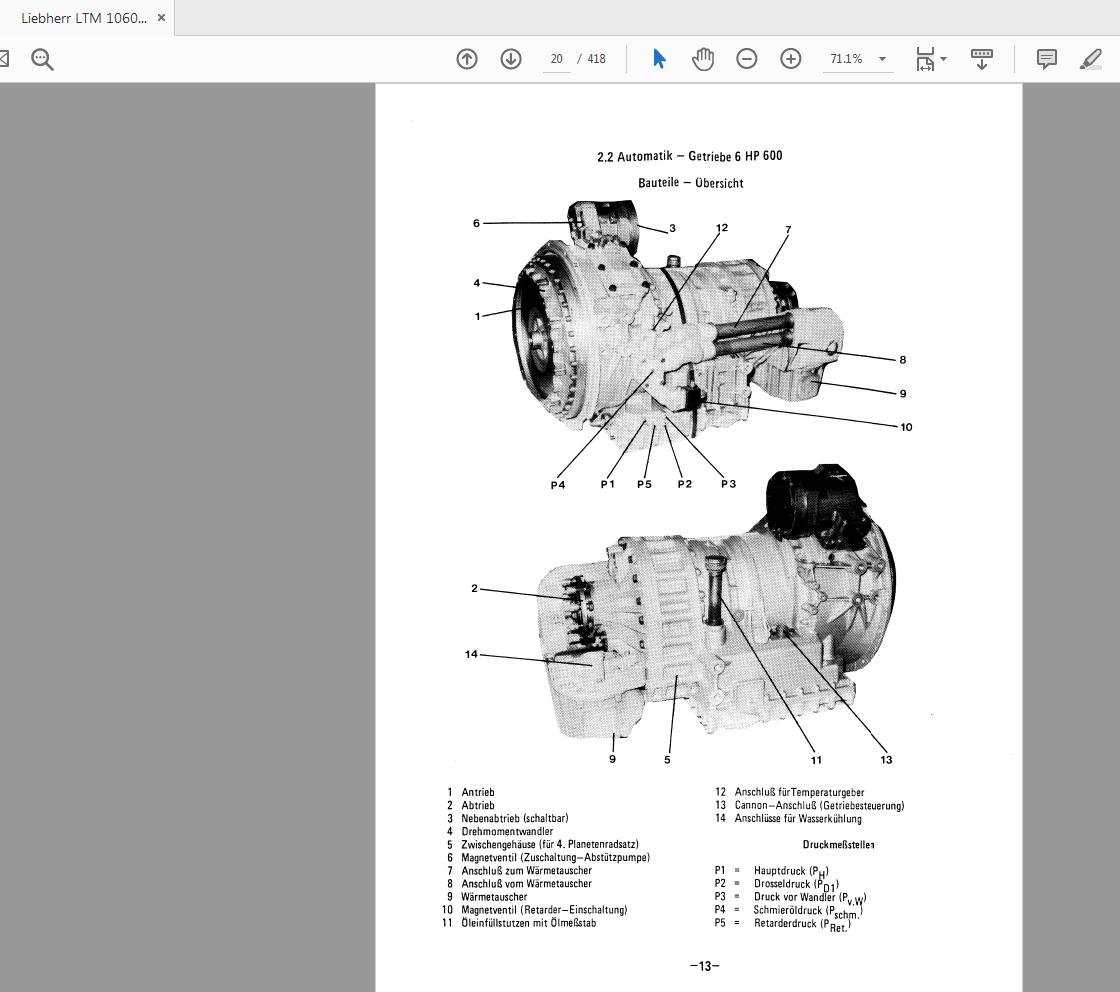Close the Liebherr LTM 1060 tab

tap(161, 18)
